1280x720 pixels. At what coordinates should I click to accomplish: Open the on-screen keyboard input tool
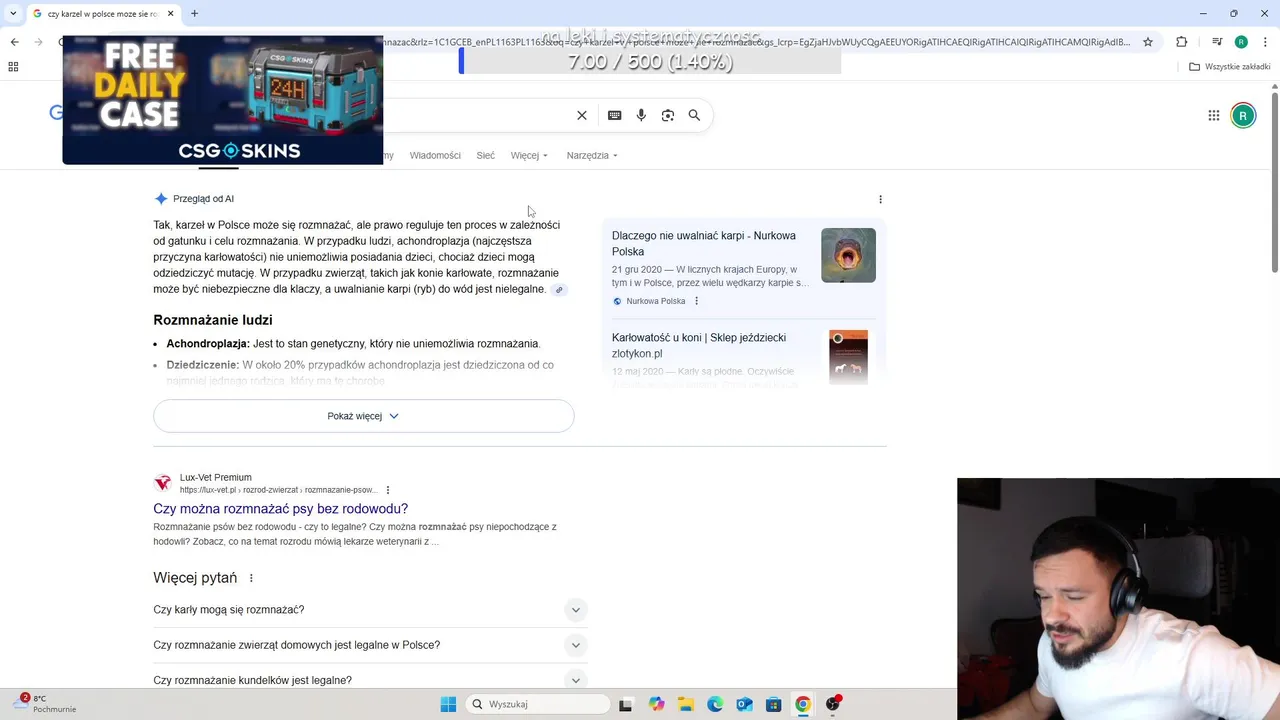[x=614, y=115]
